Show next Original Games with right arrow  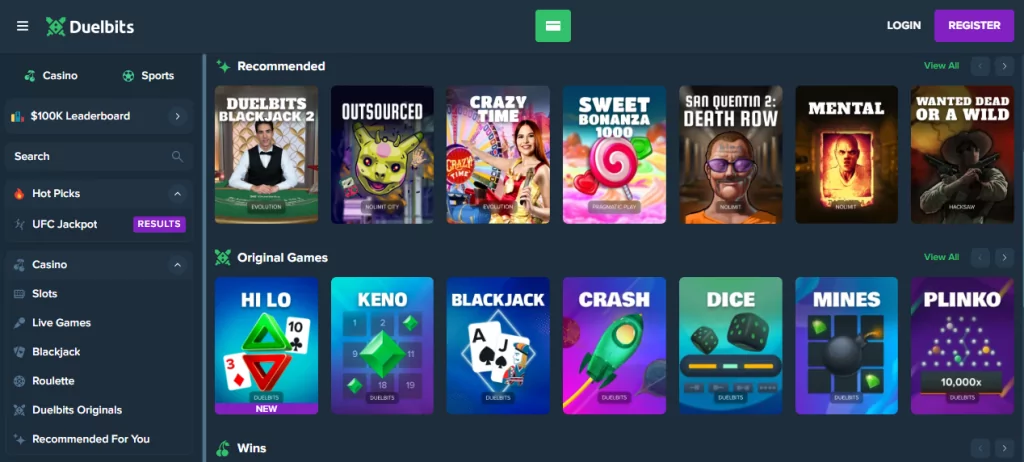pos(1004,257)
